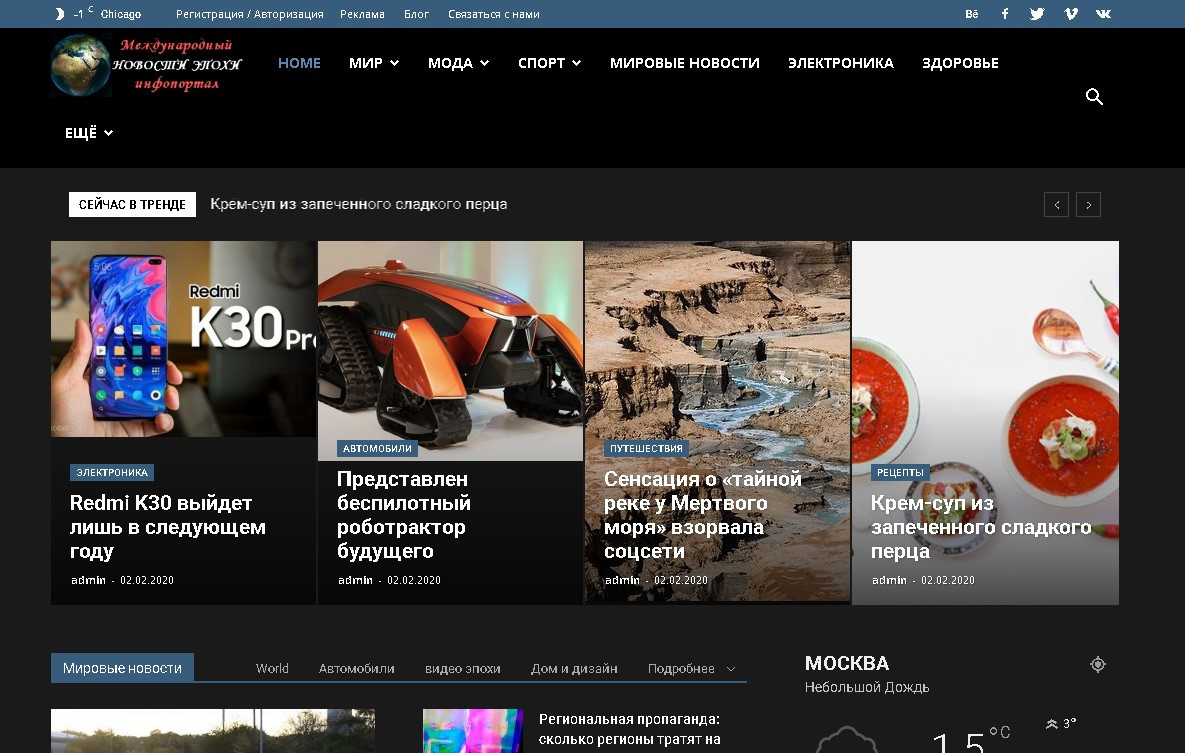
Task: Open the Facebook social link
Action: click(x=1004, y=14)
